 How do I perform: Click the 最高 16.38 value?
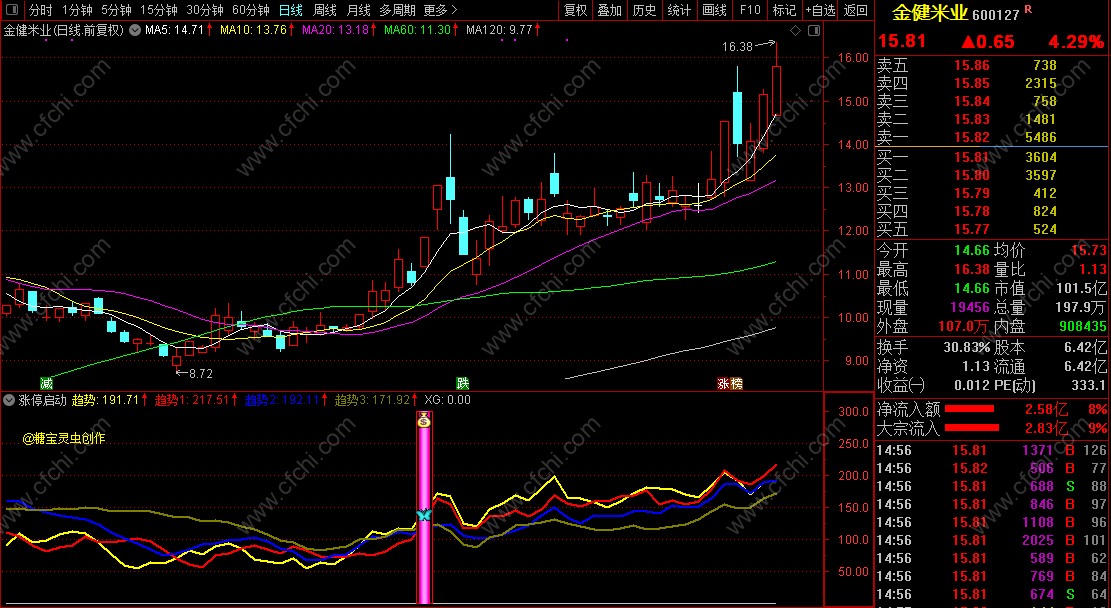coord(971,269)
